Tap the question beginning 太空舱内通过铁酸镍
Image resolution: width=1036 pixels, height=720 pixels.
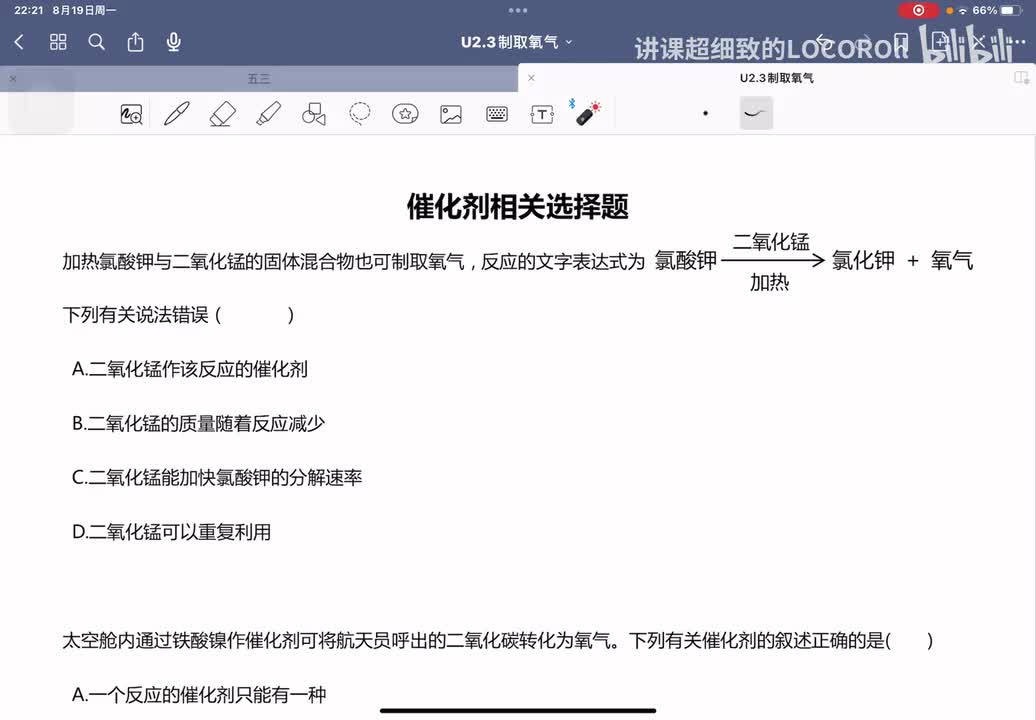(x=498, y=641)
